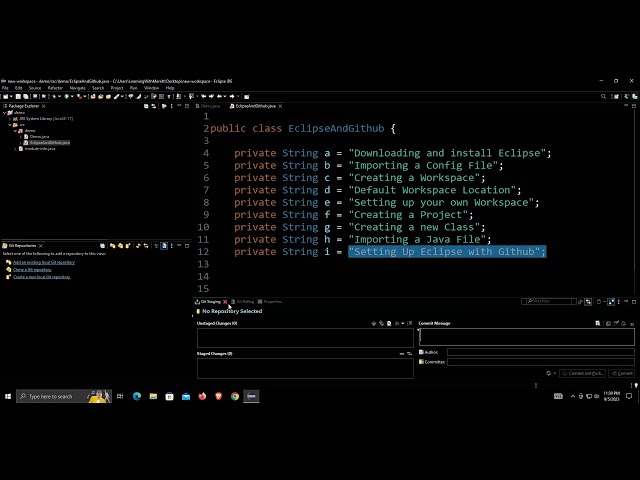This screenshot has height=480, width=640.
Task: Click the Forward navigation arrow in toolbar
Action: (232, 97)
